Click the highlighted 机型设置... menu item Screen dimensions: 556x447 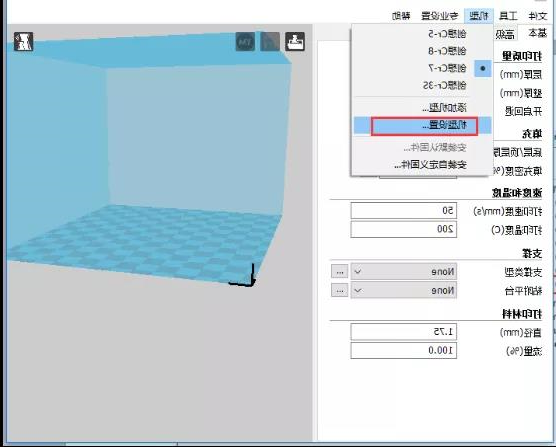coord(423,125)
